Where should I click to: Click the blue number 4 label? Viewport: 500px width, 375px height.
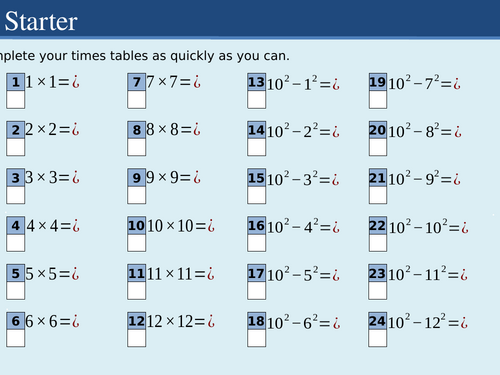point(16,226)
